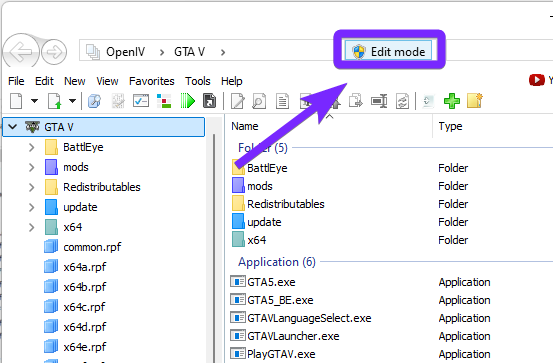Select x64c.rpf in the tree
The width and height of the screenshot is (553, 363).
[x=75, y=307]
